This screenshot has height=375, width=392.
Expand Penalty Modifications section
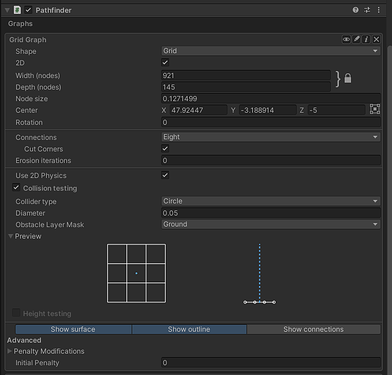[x=10, y=351]
